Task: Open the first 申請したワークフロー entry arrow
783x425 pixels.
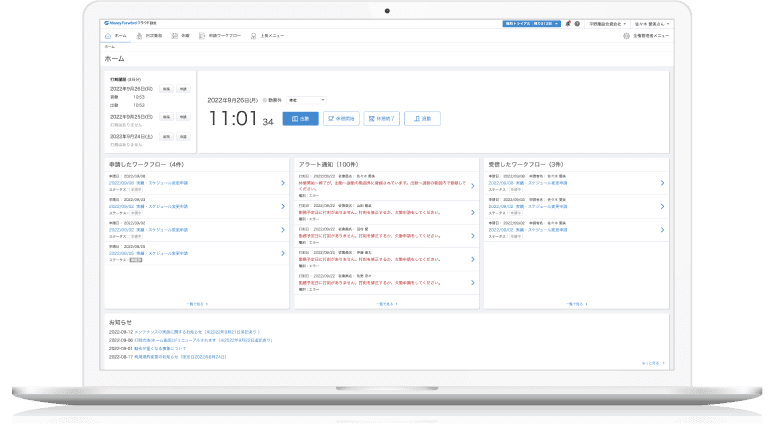Action: 283,183
